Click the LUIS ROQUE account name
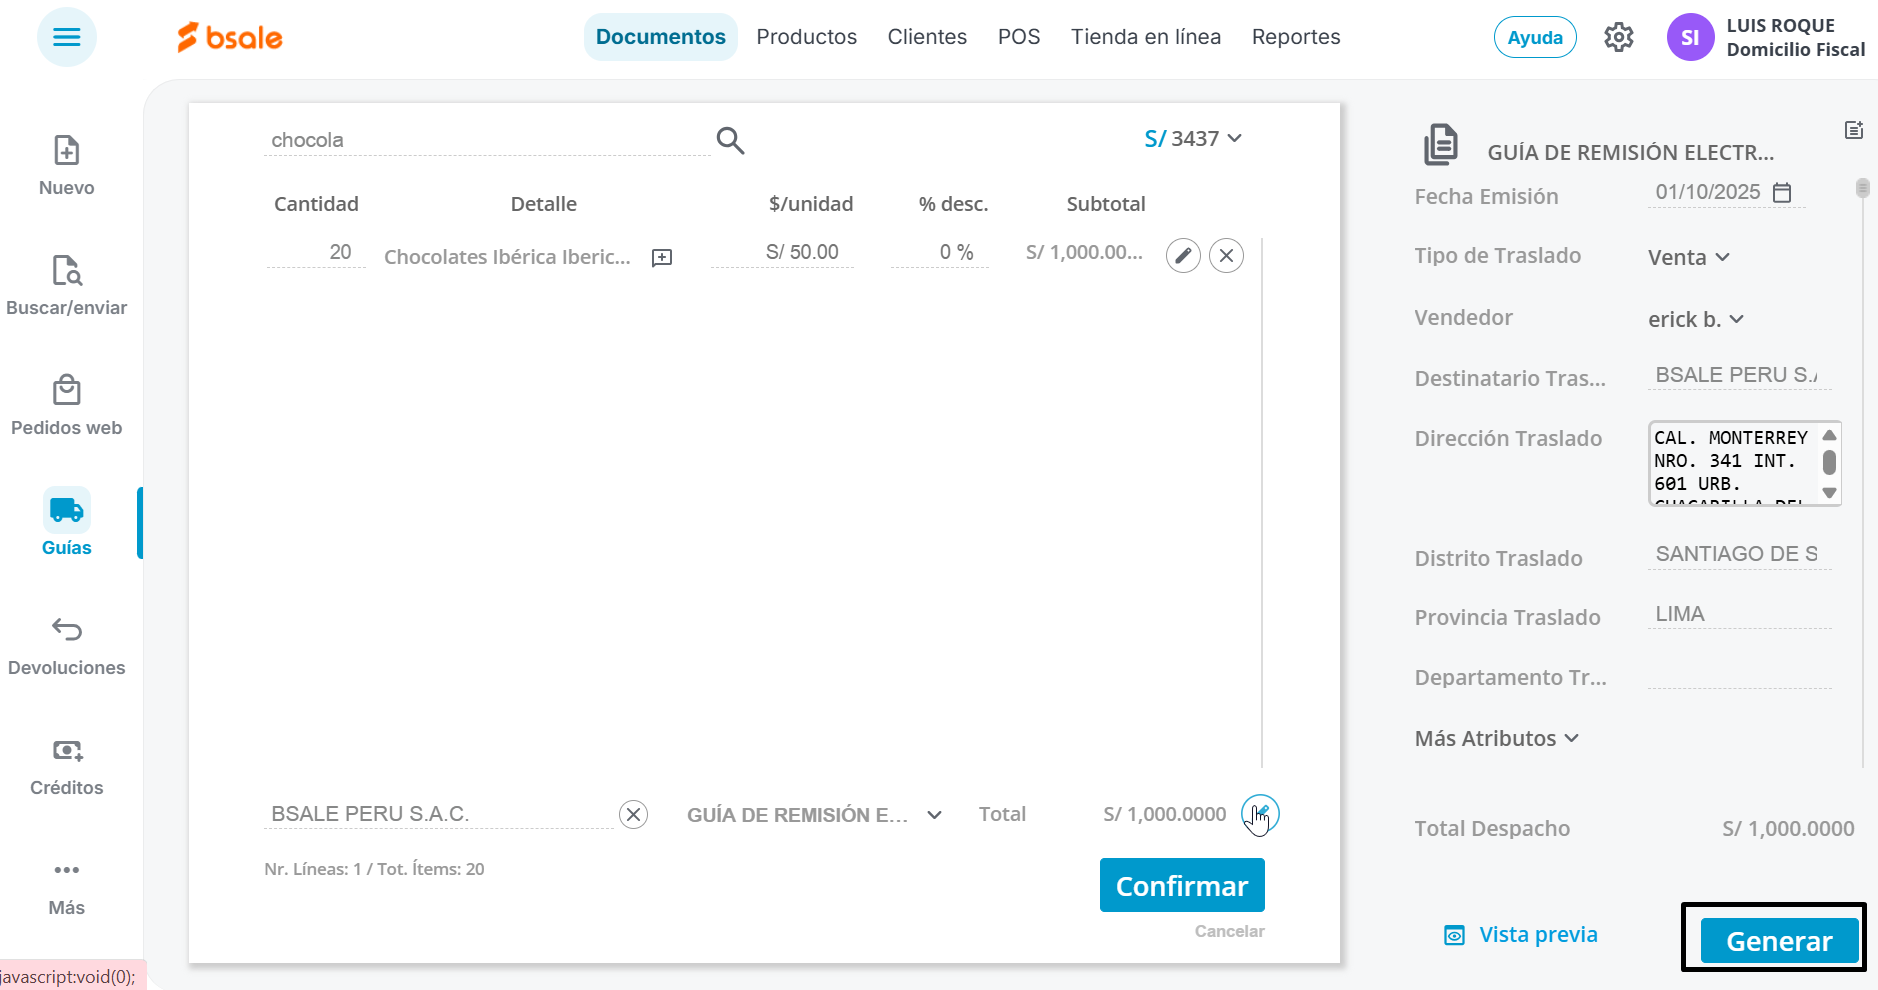Viewport: 1878px width, 990px height. coord(1780,26)
